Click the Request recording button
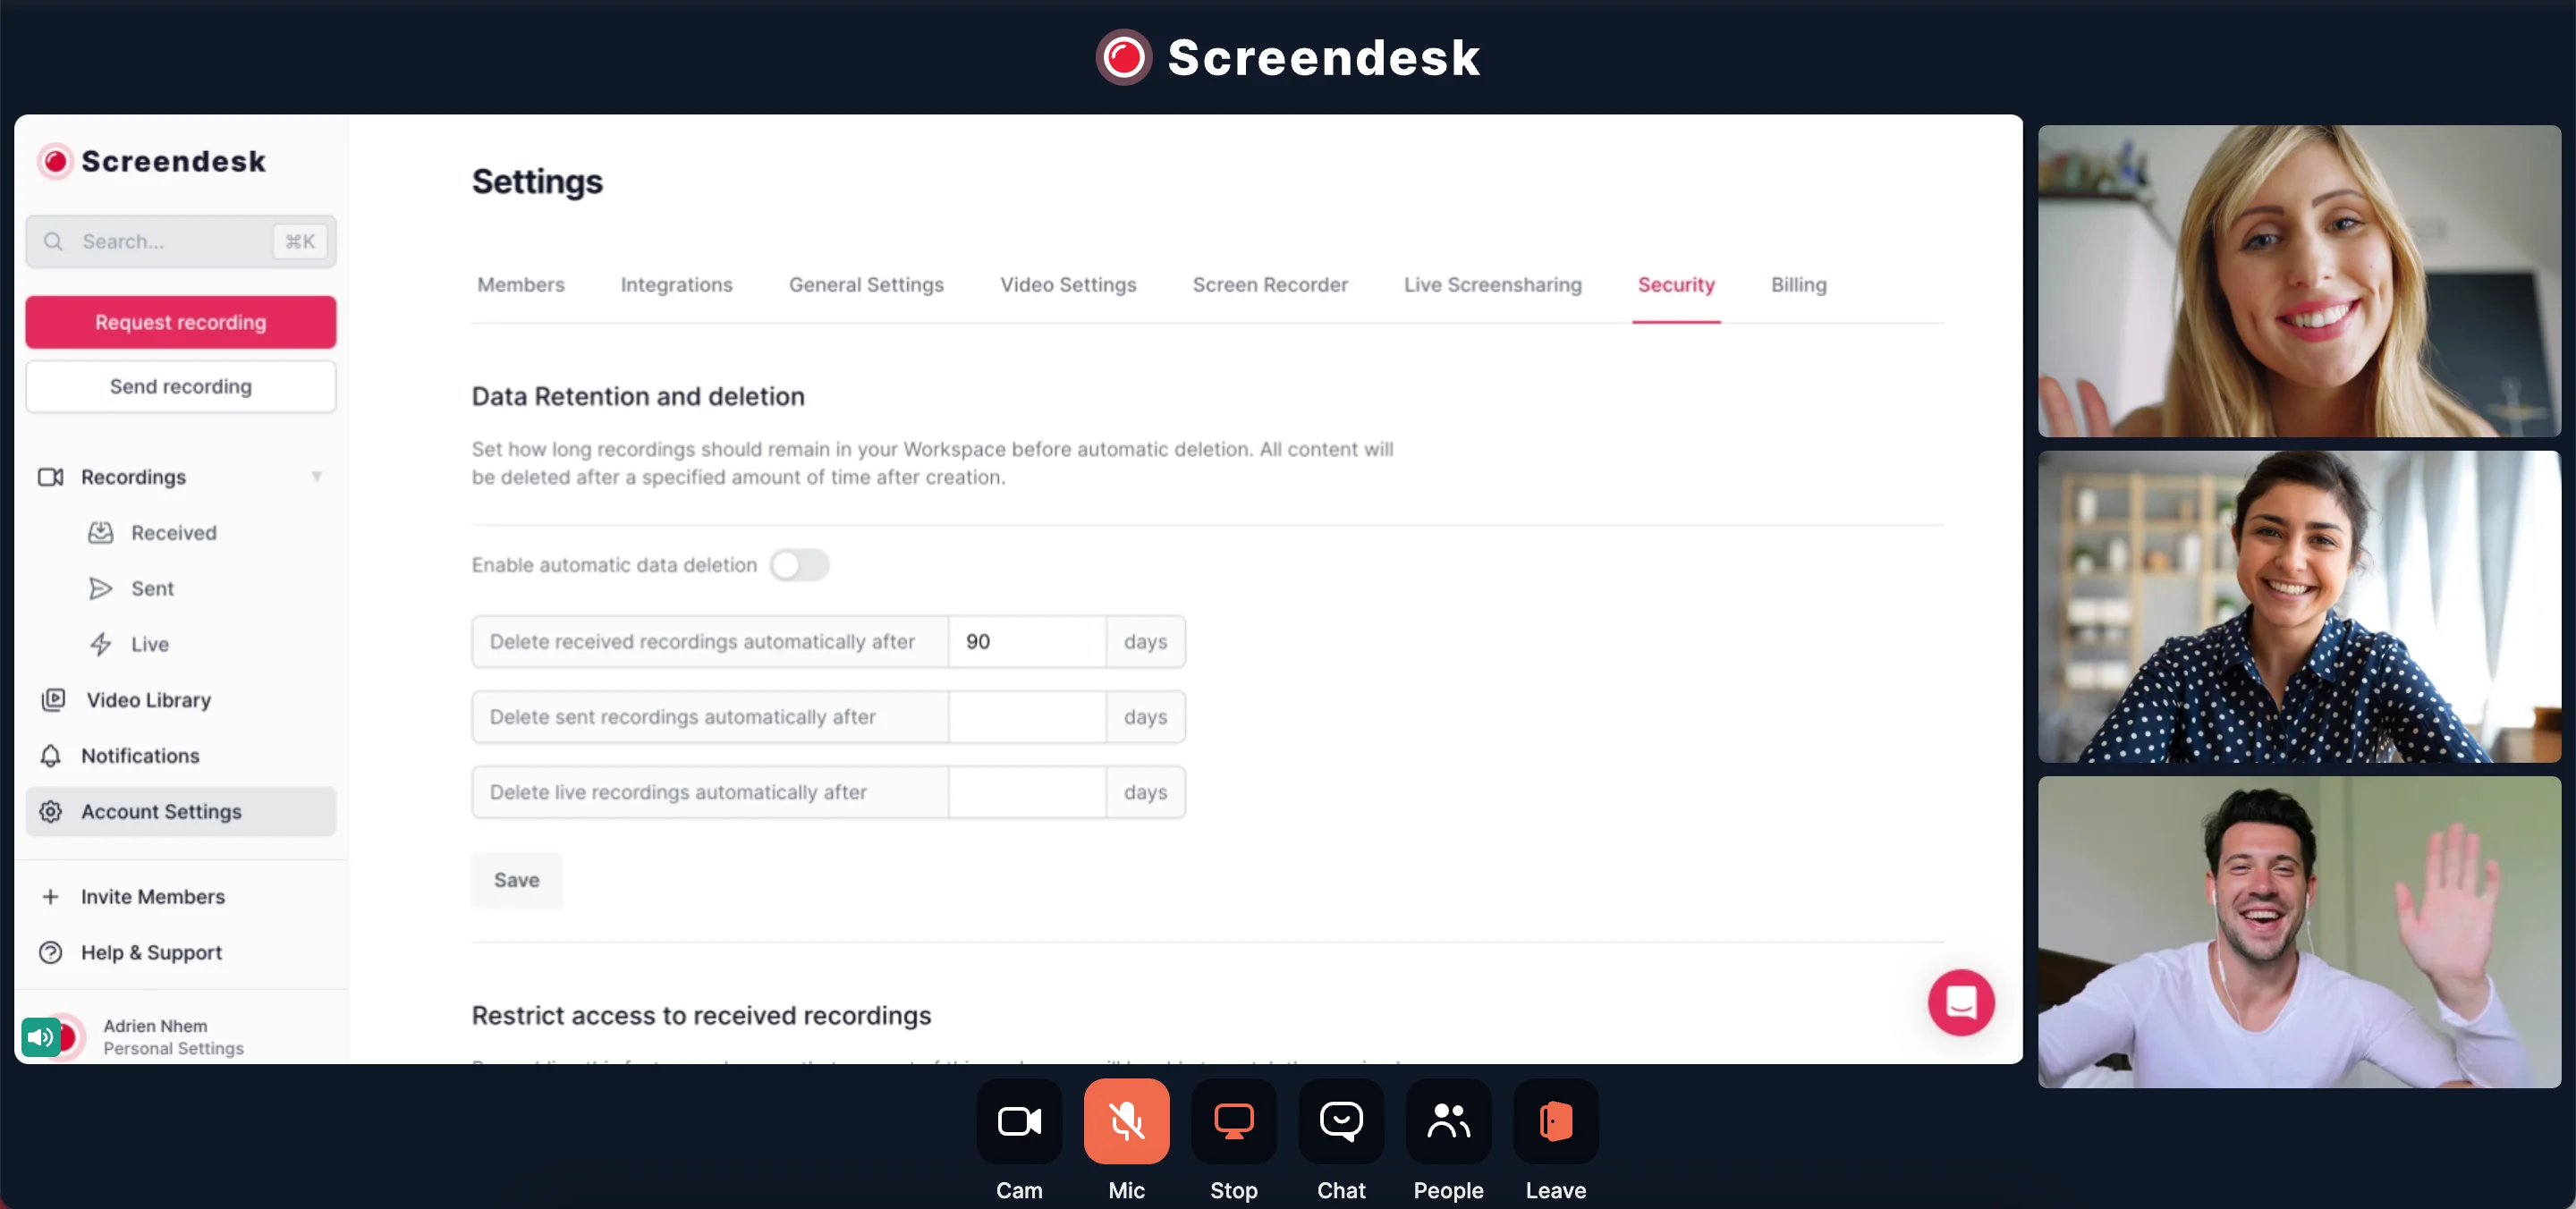Viewport: 2576px width, 1209px height. (x=181, y=322)
